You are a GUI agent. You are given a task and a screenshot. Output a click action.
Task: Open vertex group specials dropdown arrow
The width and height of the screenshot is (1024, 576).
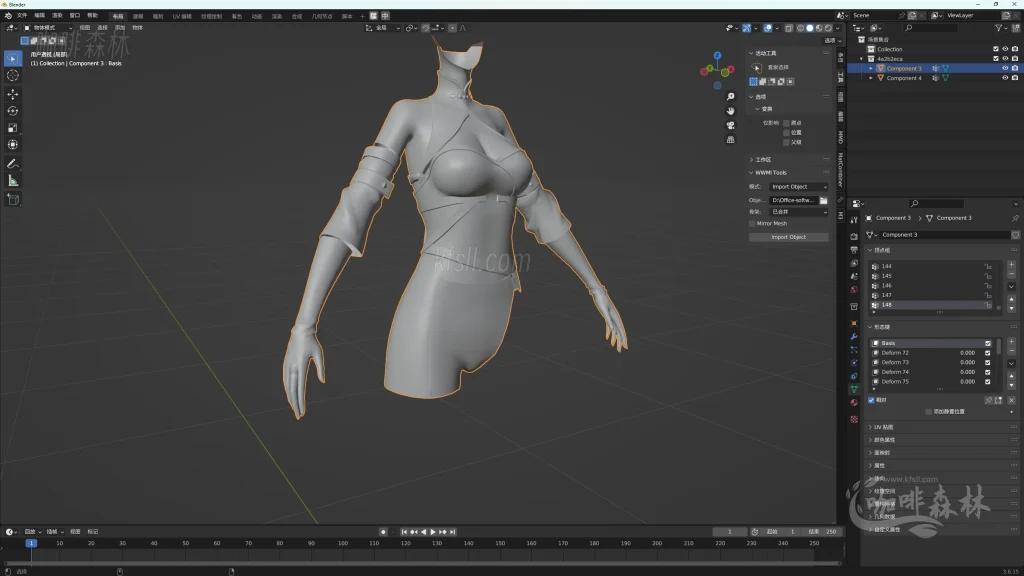1011,287
